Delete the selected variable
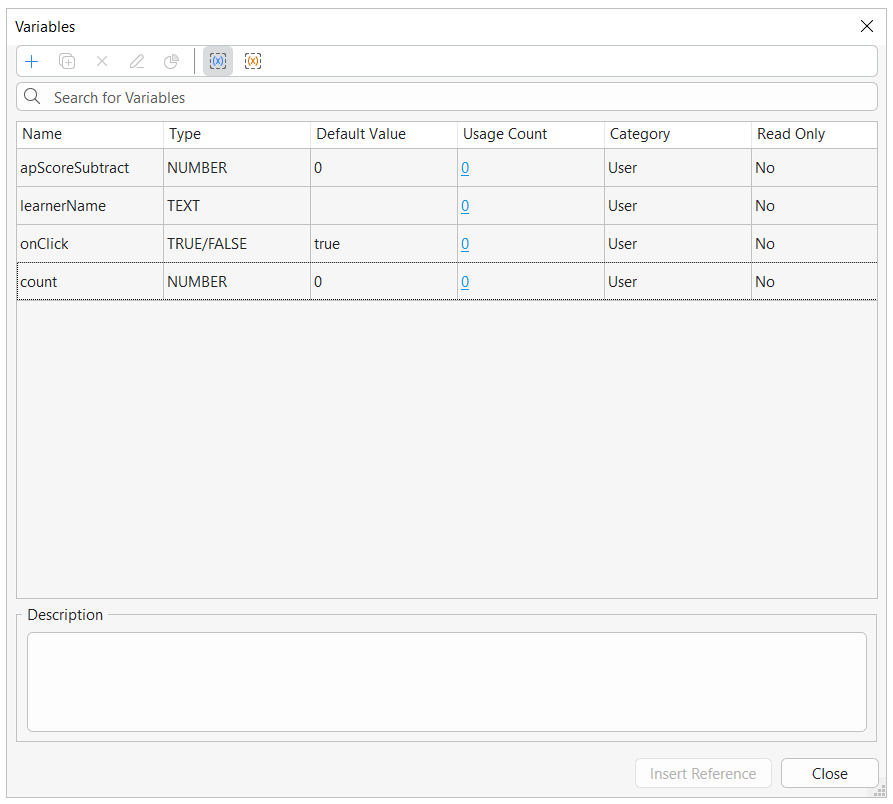Image resolution: width=893 pixels, height=804 pixels. [x=101, y=61]
